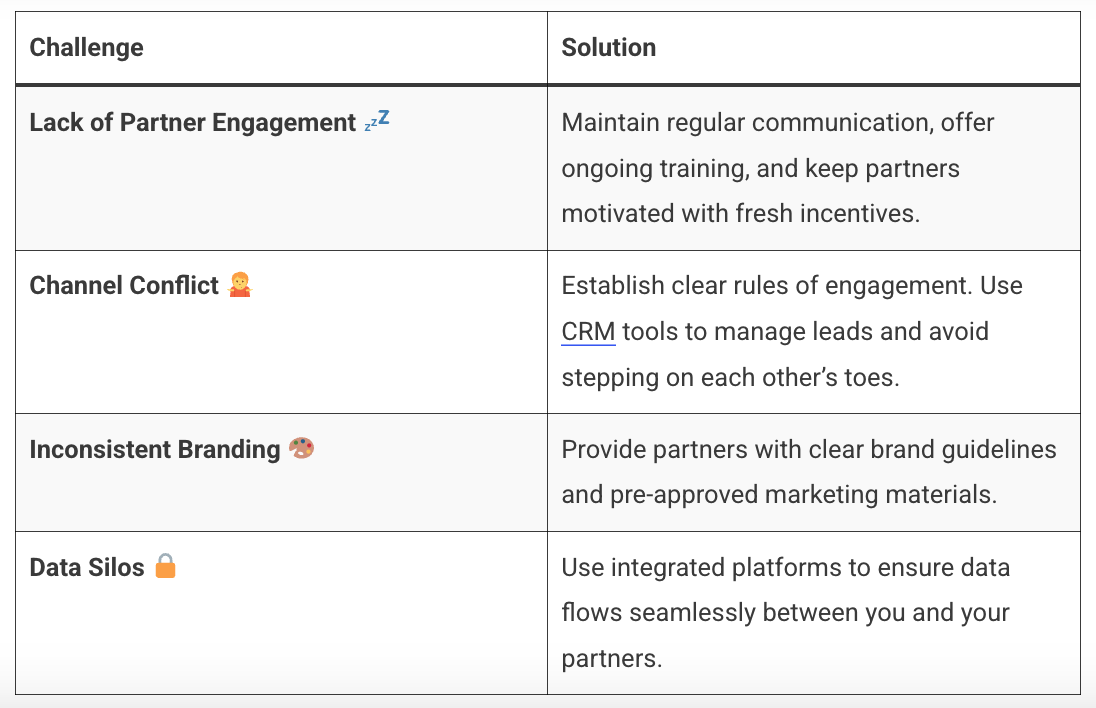Select the Data Silos heading
The image size is (1096, 708).
87,567
